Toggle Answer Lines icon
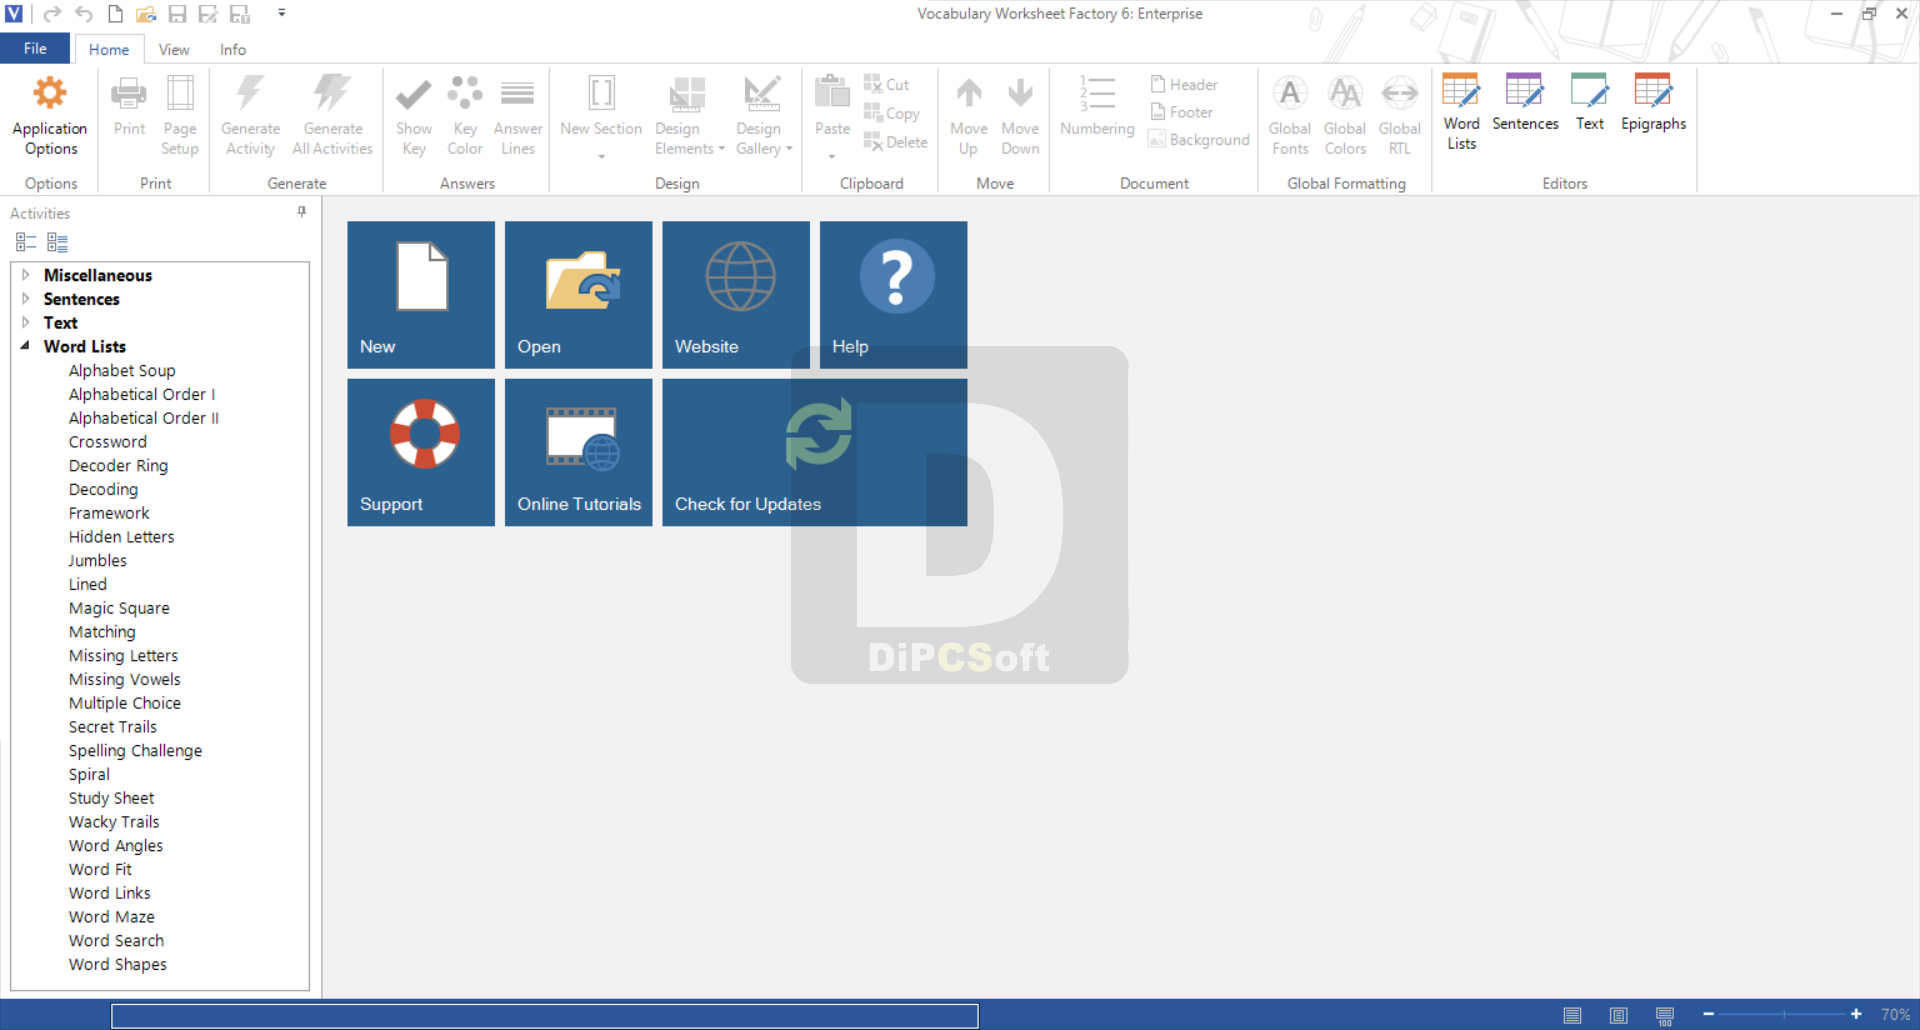Image resolution: width=1920 pixels, height=1030 pixels. [x=517, y=94]
